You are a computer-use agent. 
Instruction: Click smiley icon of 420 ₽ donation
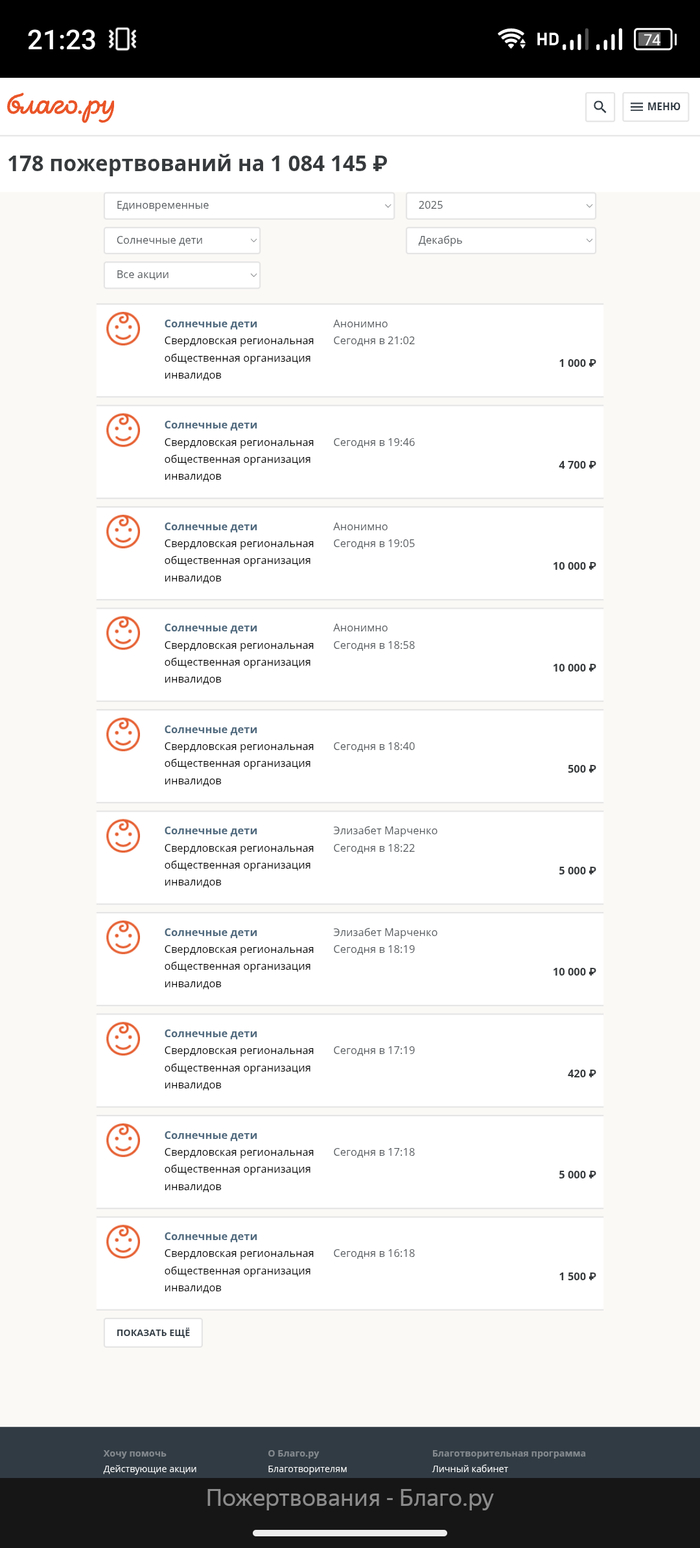point(123,1039)
